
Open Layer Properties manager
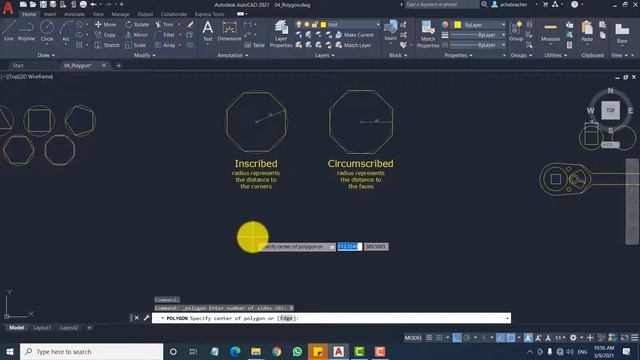pyautogui.click(x=281, y=33)
